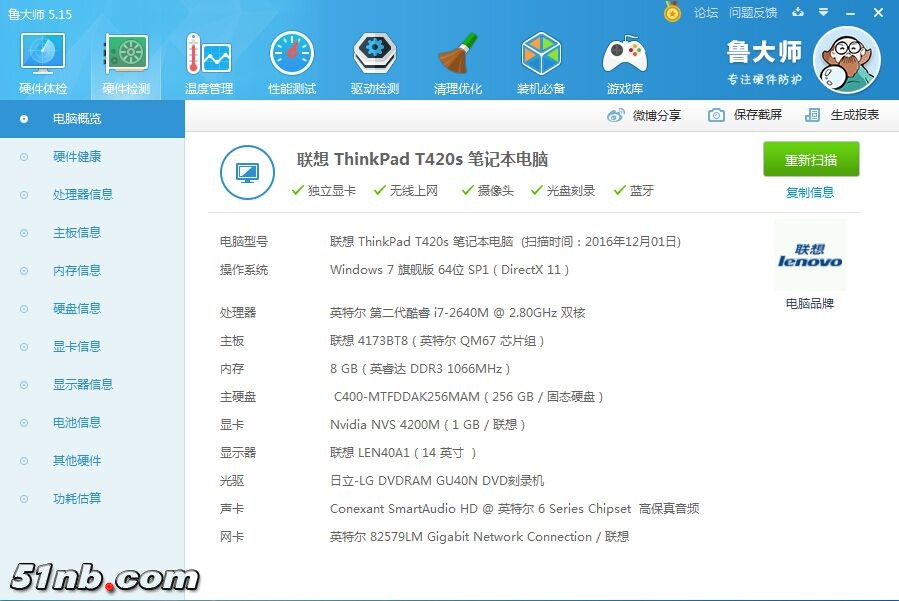Launch the 性能测试 performance benchmark
Image resolution: width=899 pixels, height=601 pixels.
(291, 60)
